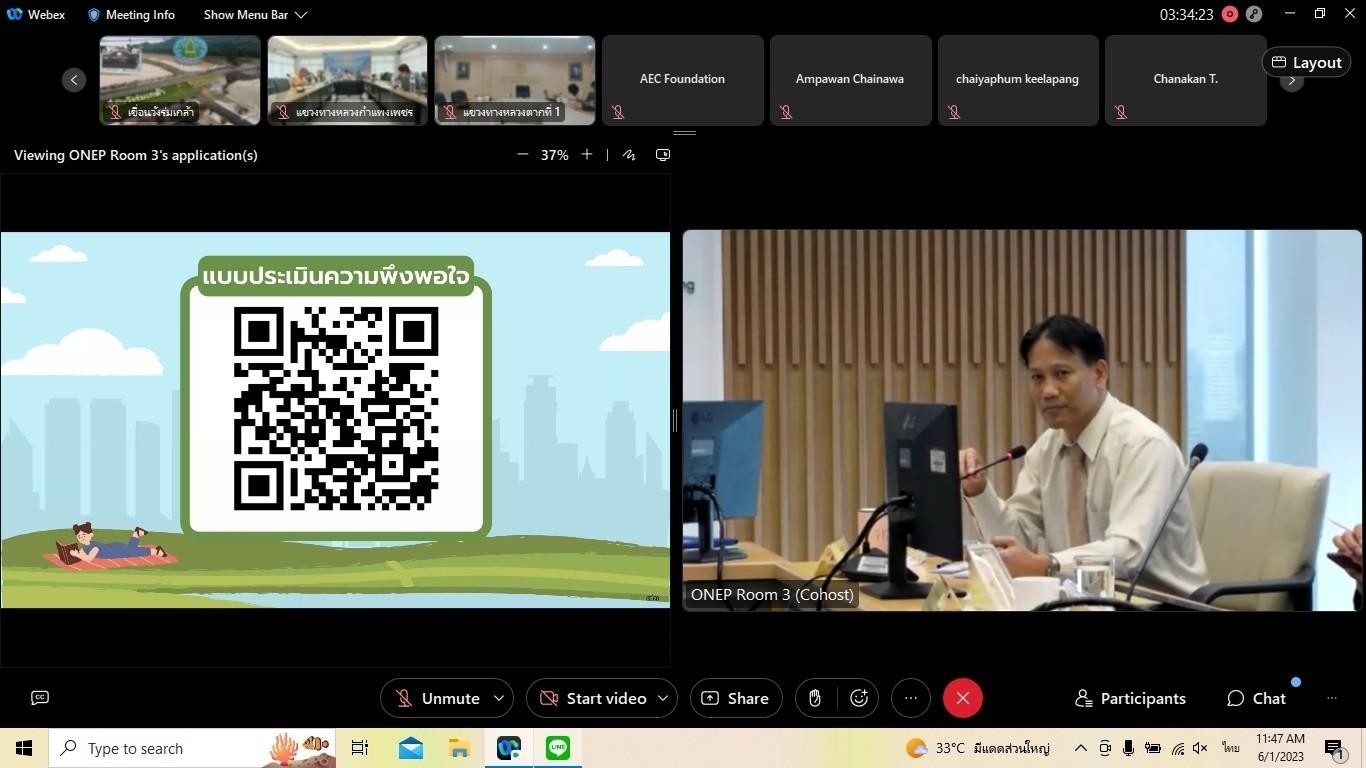Click the annotate icon beside zoom controls
Screen dimensions: 1366x768
pos(629,155)
